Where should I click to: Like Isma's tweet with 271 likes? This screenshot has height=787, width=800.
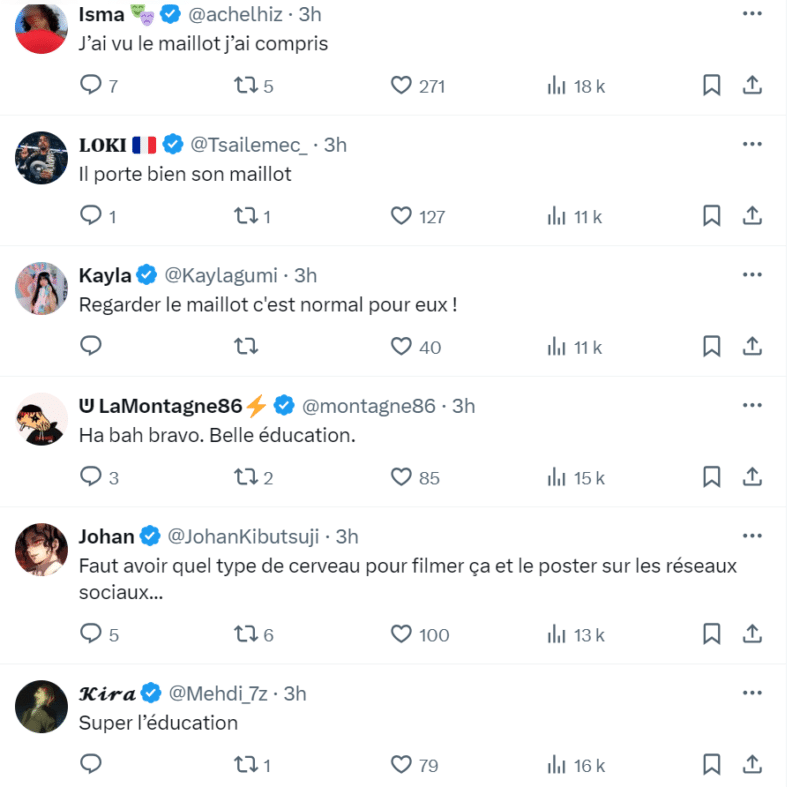click(401, 86)
